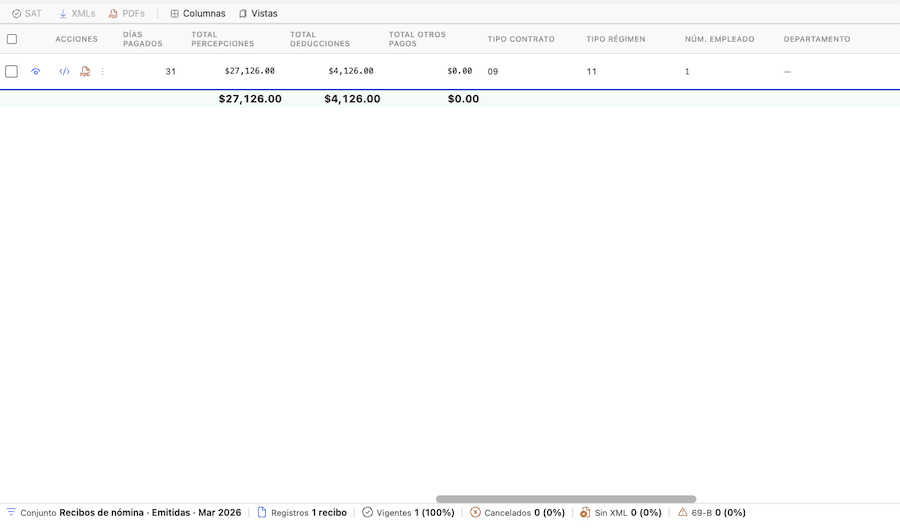The height and width of the screenshot is (528, 900).
Task: Click the bold $27,126.00 total in summary row
Action: click(x=250, y=99)
